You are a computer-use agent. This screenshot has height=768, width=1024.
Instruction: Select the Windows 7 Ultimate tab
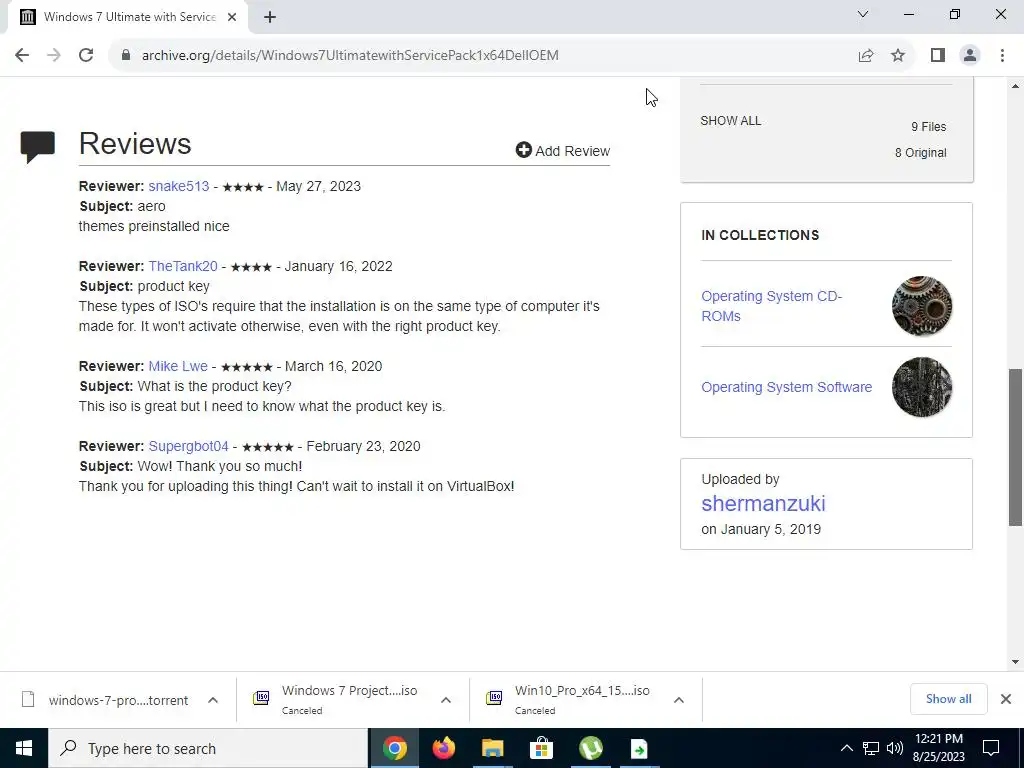click(x=128, y=18)
